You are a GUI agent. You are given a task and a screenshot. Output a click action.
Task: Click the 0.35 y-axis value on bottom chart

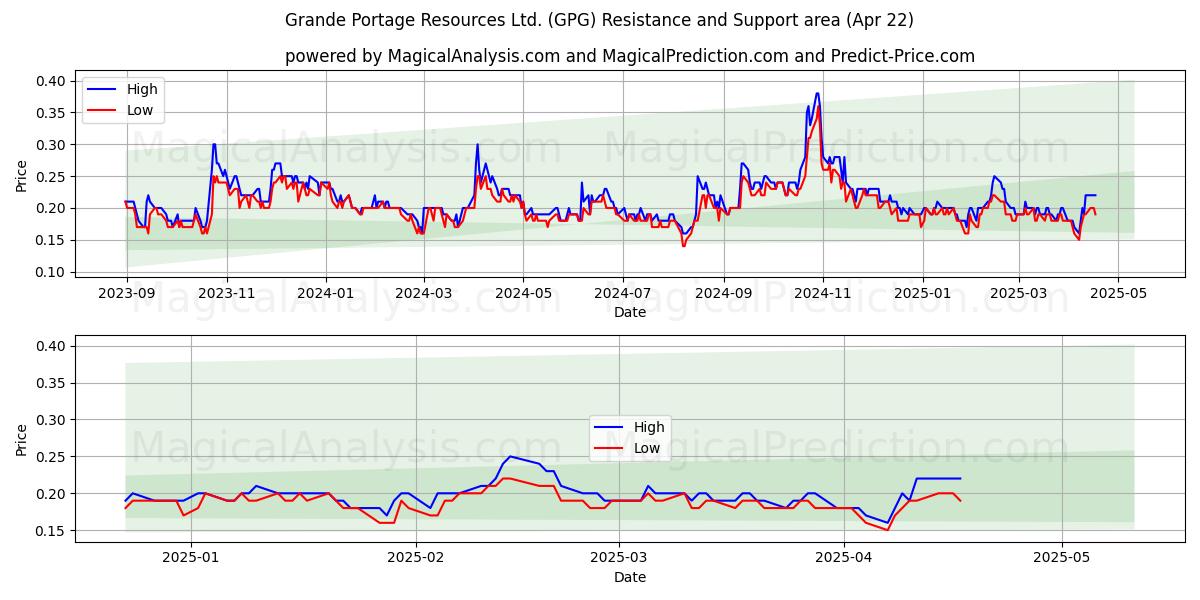pos(51,383)
